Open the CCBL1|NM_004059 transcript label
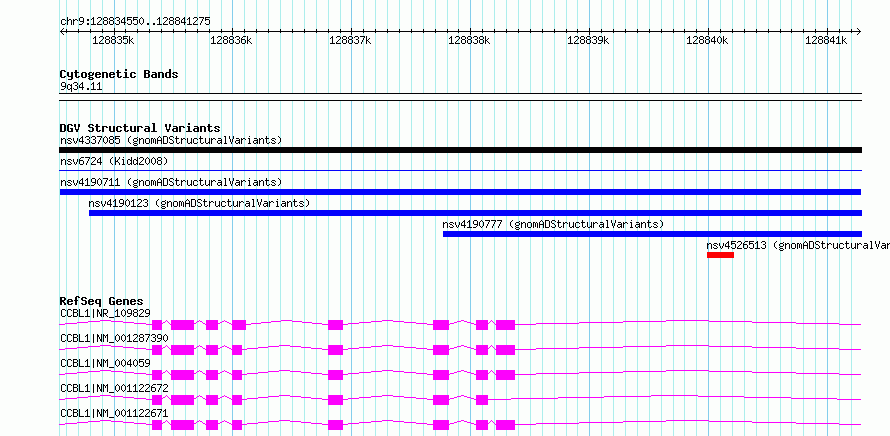The height and width of the screenshot is (436, 890). [x=105, y=363]
